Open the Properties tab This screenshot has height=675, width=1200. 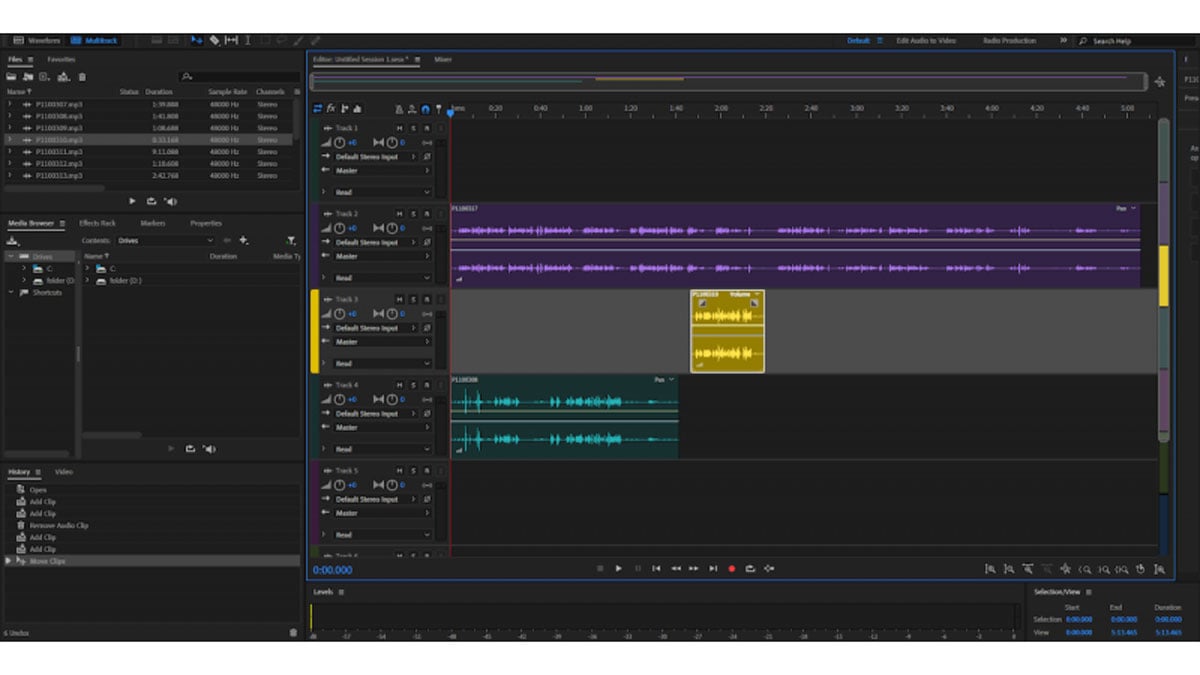[x=206, y=223]
